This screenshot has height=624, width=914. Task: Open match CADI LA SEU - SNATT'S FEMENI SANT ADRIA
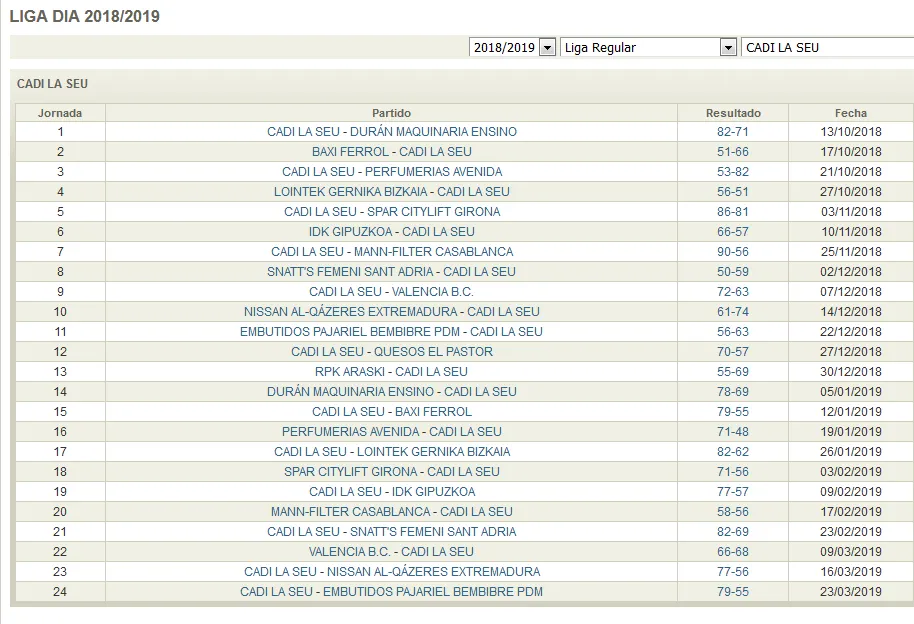pos(392,531)
